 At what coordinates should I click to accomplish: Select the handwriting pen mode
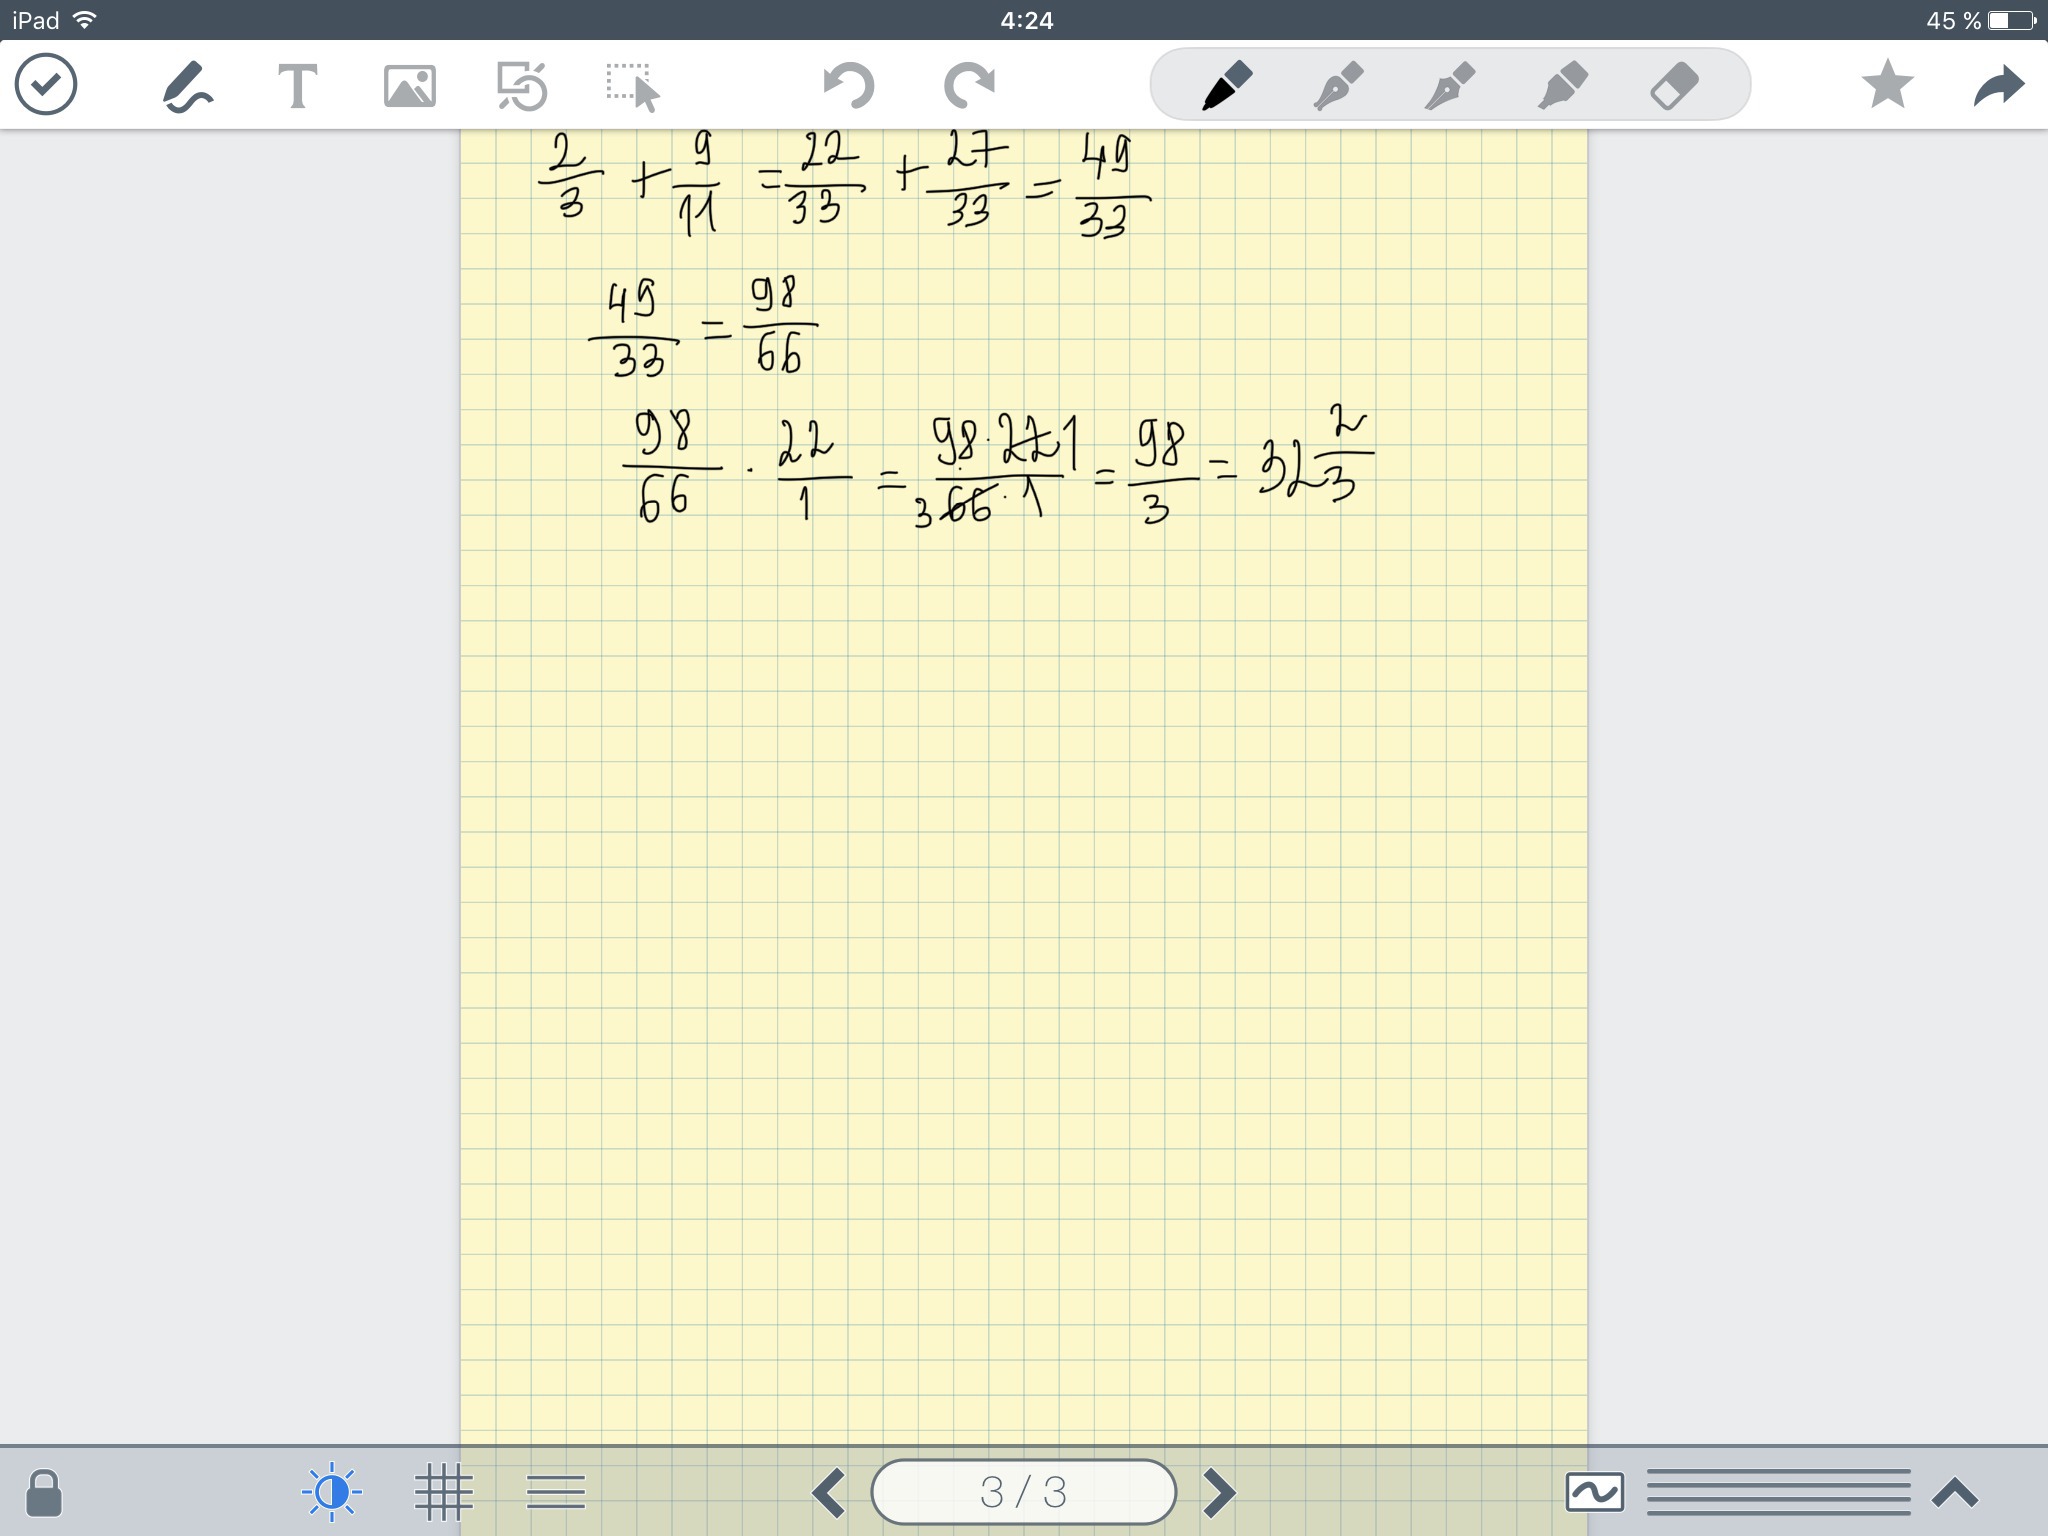click(x=187, y=87)
